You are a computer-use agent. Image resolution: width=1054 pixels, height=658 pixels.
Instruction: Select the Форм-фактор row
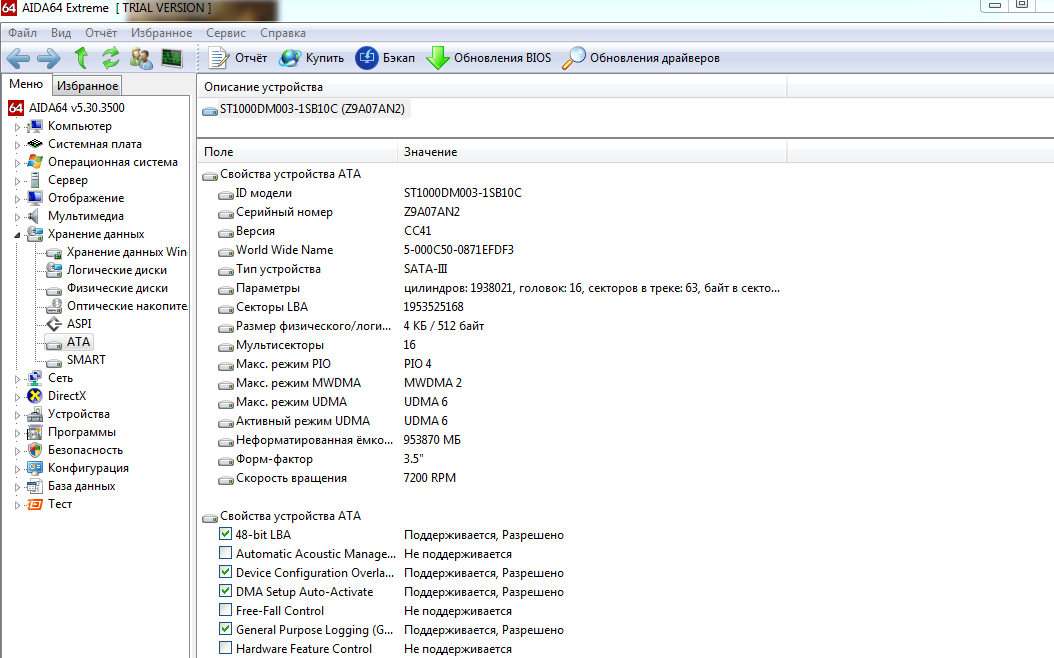[x=492, y=459]
